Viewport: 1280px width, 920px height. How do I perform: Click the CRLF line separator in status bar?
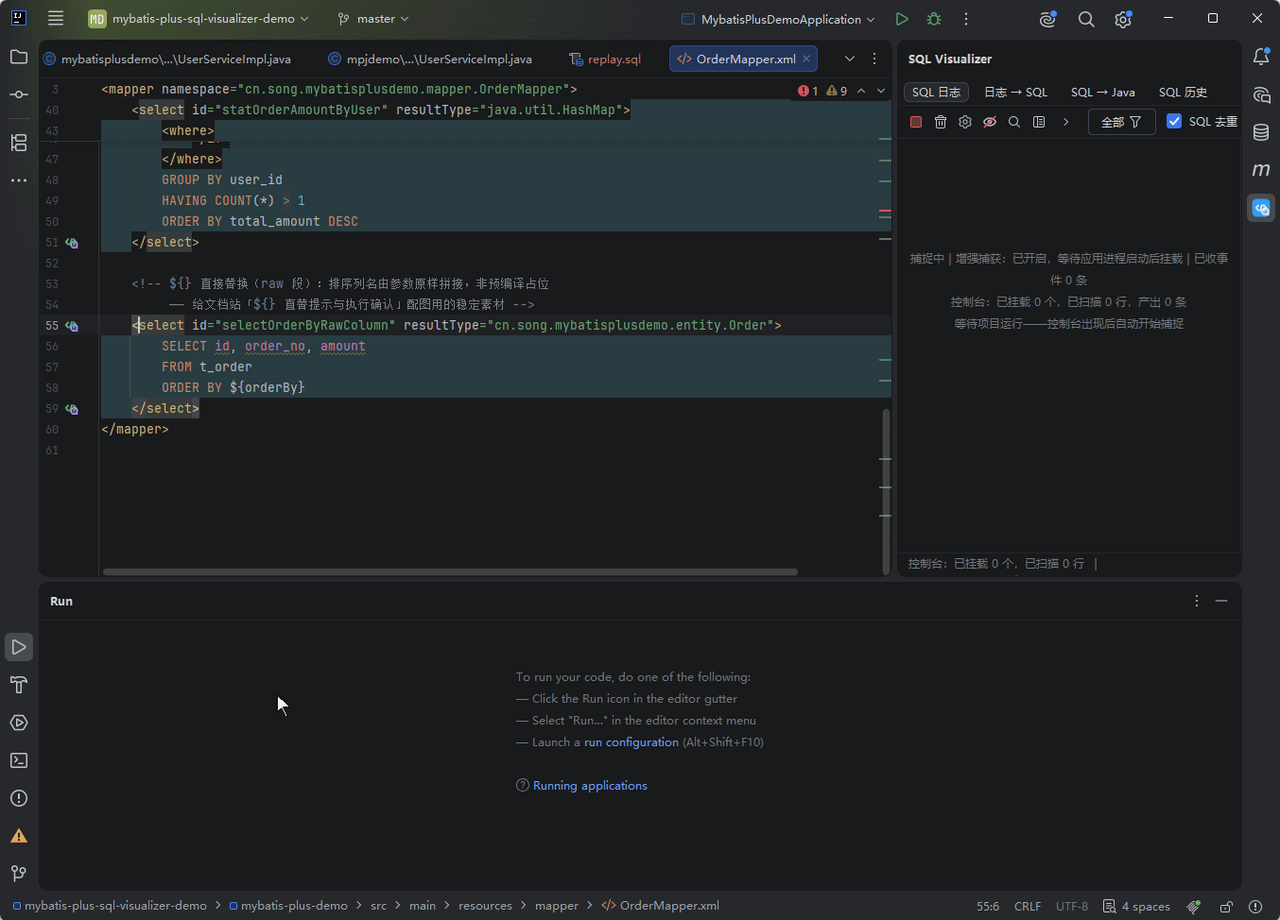(x=1027, y=906)
